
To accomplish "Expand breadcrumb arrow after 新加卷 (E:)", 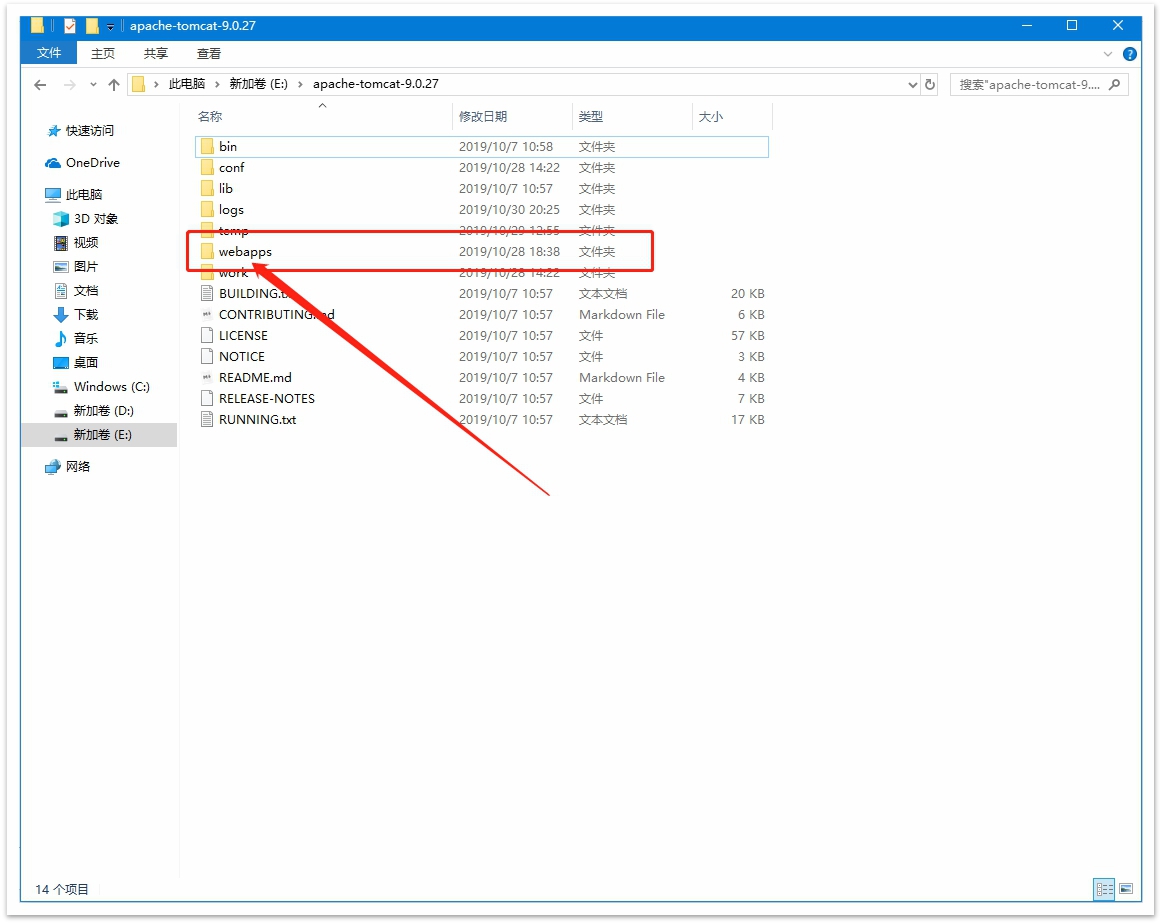I will point(301,84).
